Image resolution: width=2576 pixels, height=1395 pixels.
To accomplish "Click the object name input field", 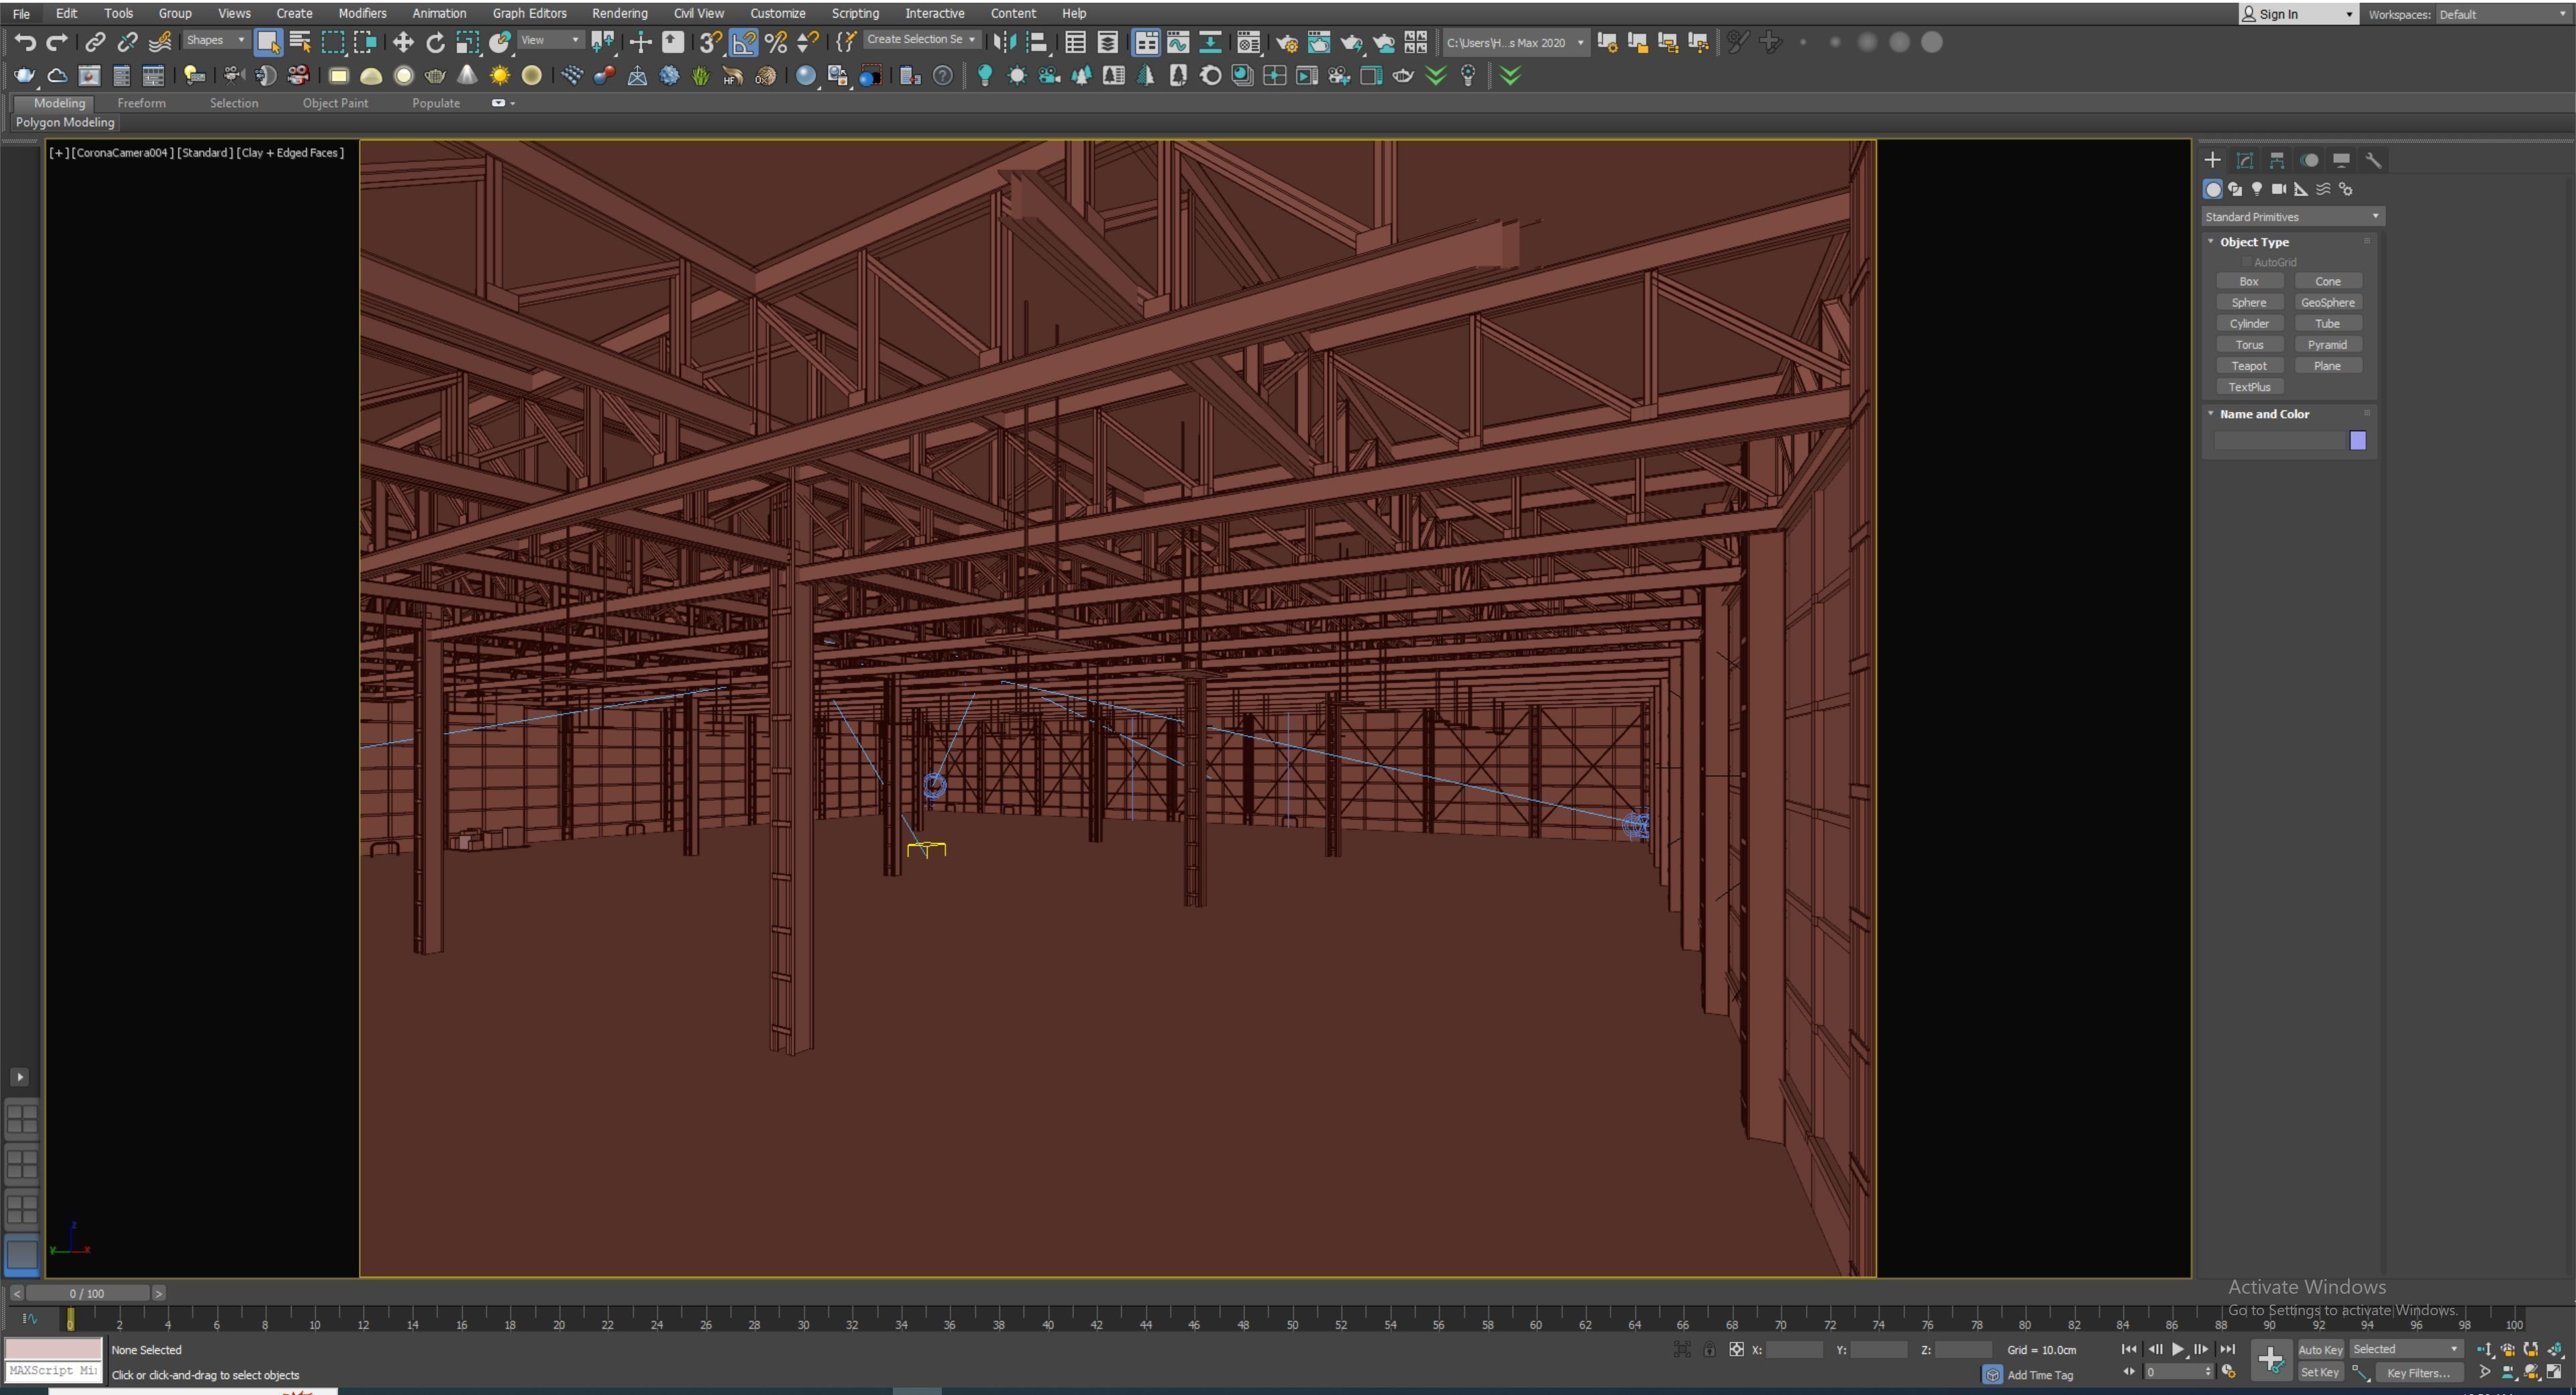I will (x=2279, y=440).
